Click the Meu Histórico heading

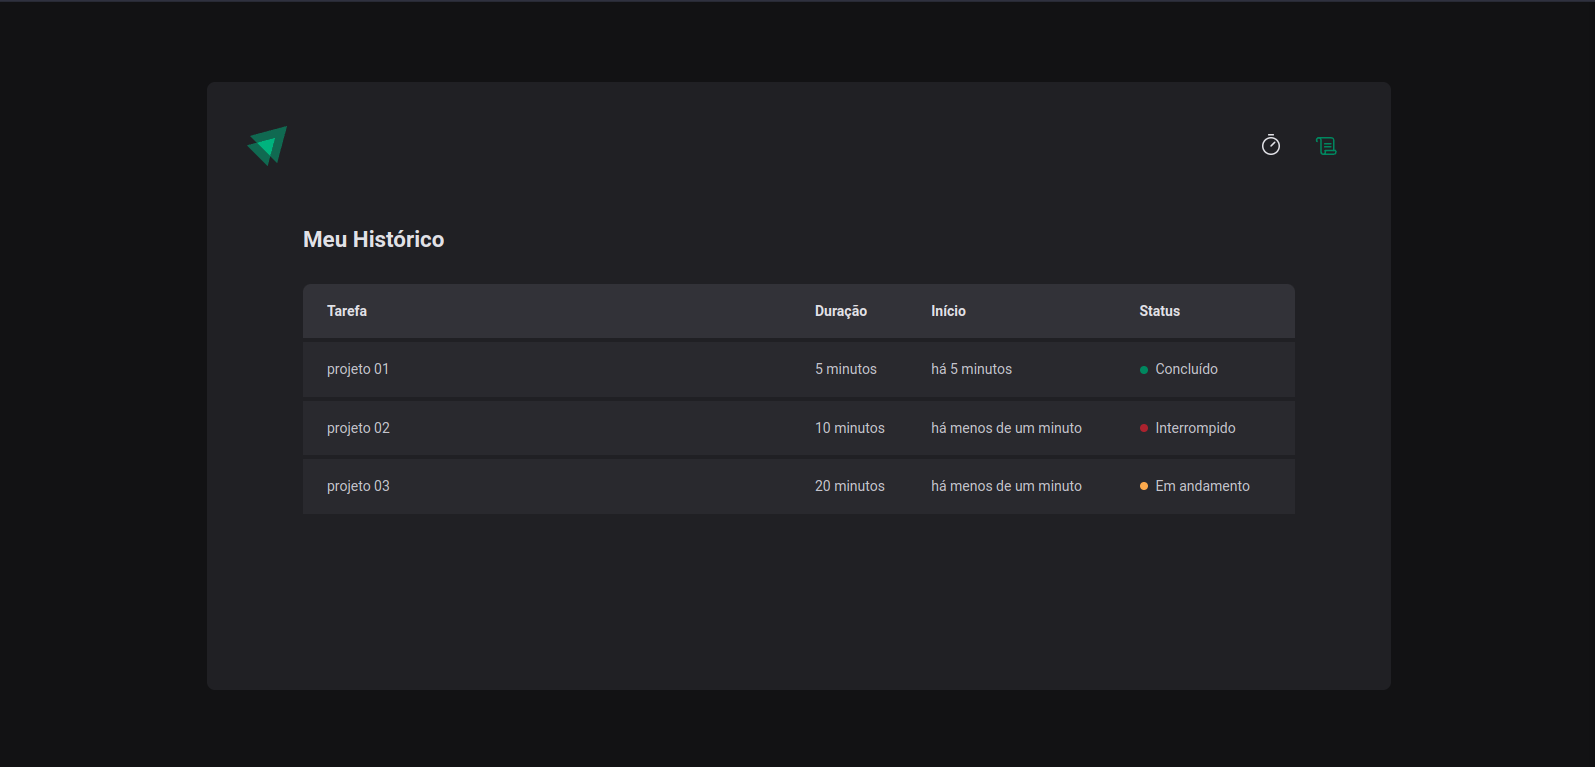tap(374, 239)
